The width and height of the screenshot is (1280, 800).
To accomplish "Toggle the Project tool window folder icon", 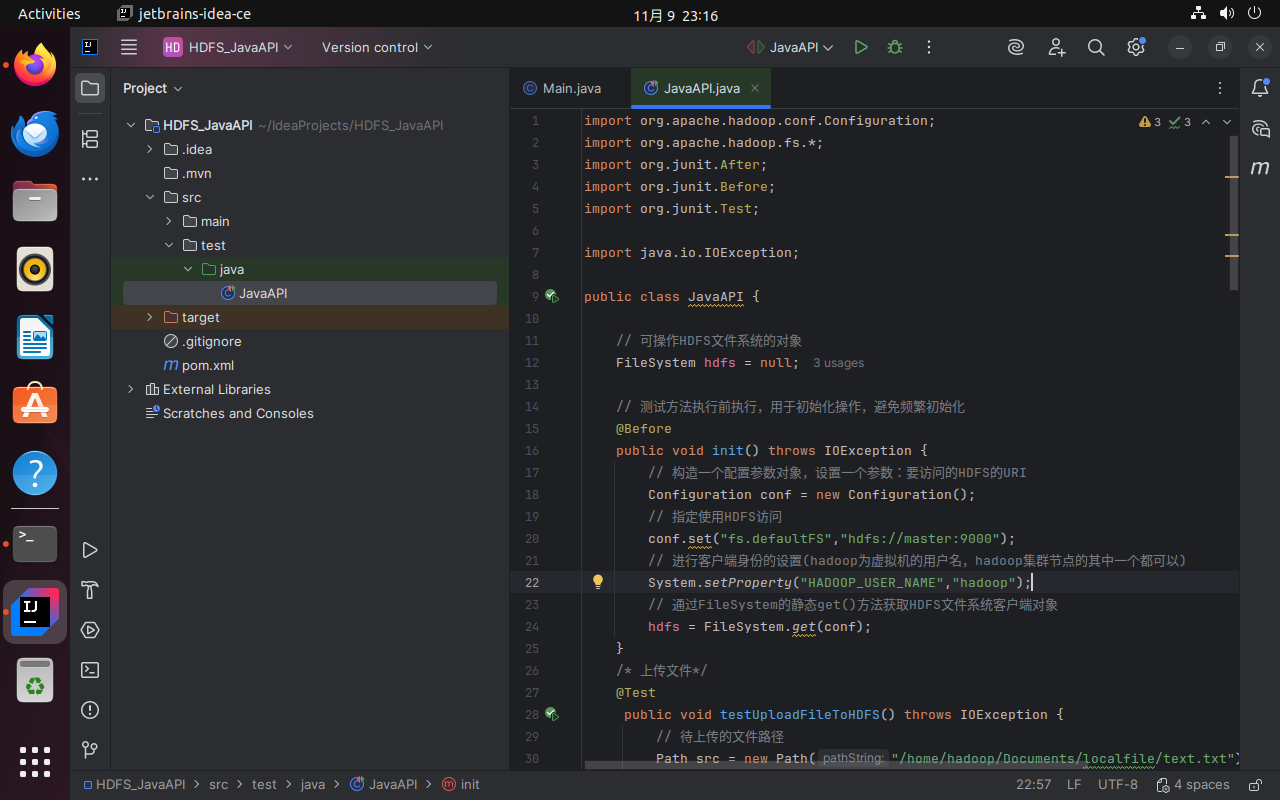I will 90,88.
